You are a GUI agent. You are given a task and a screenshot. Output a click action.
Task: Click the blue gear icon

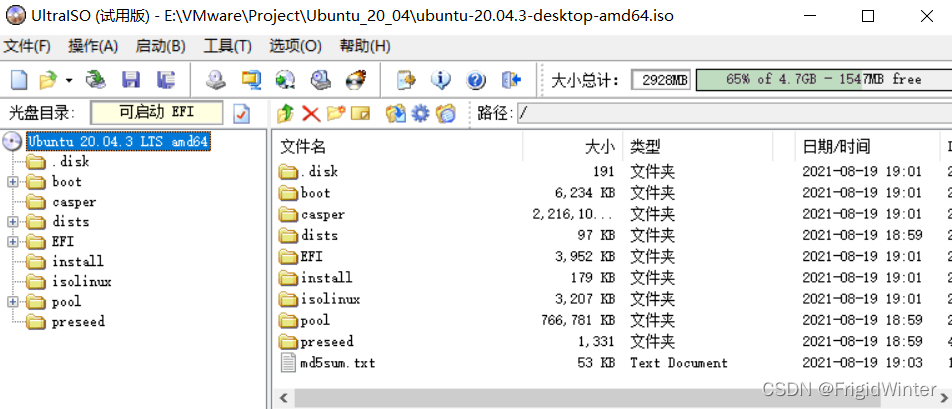[420, 113]
